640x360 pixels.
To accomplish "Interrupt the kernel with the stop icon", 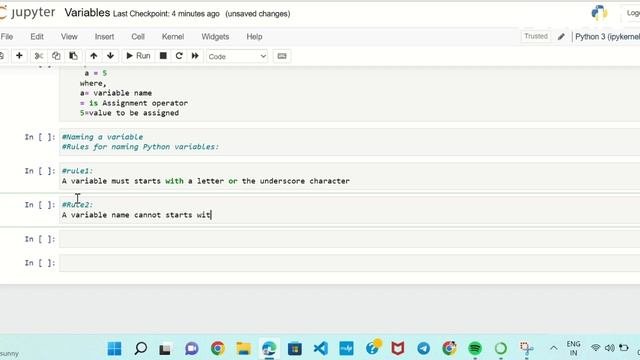I will coord(163,56).
